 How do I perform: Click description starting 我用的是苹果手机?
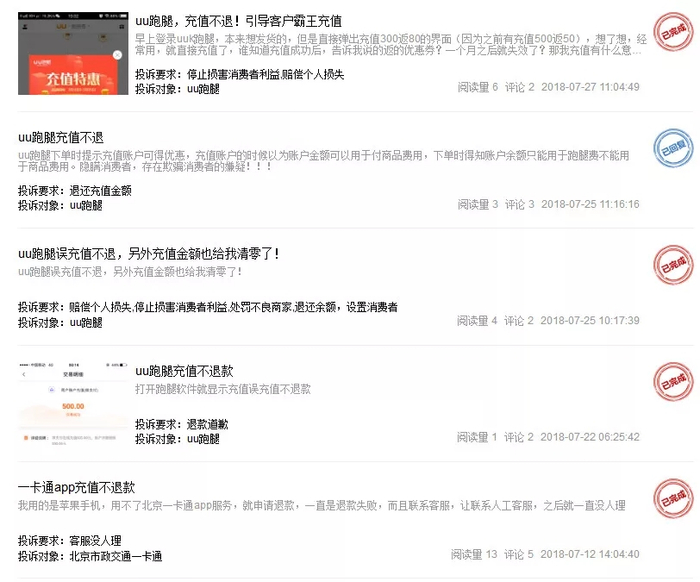click(321, 505)
